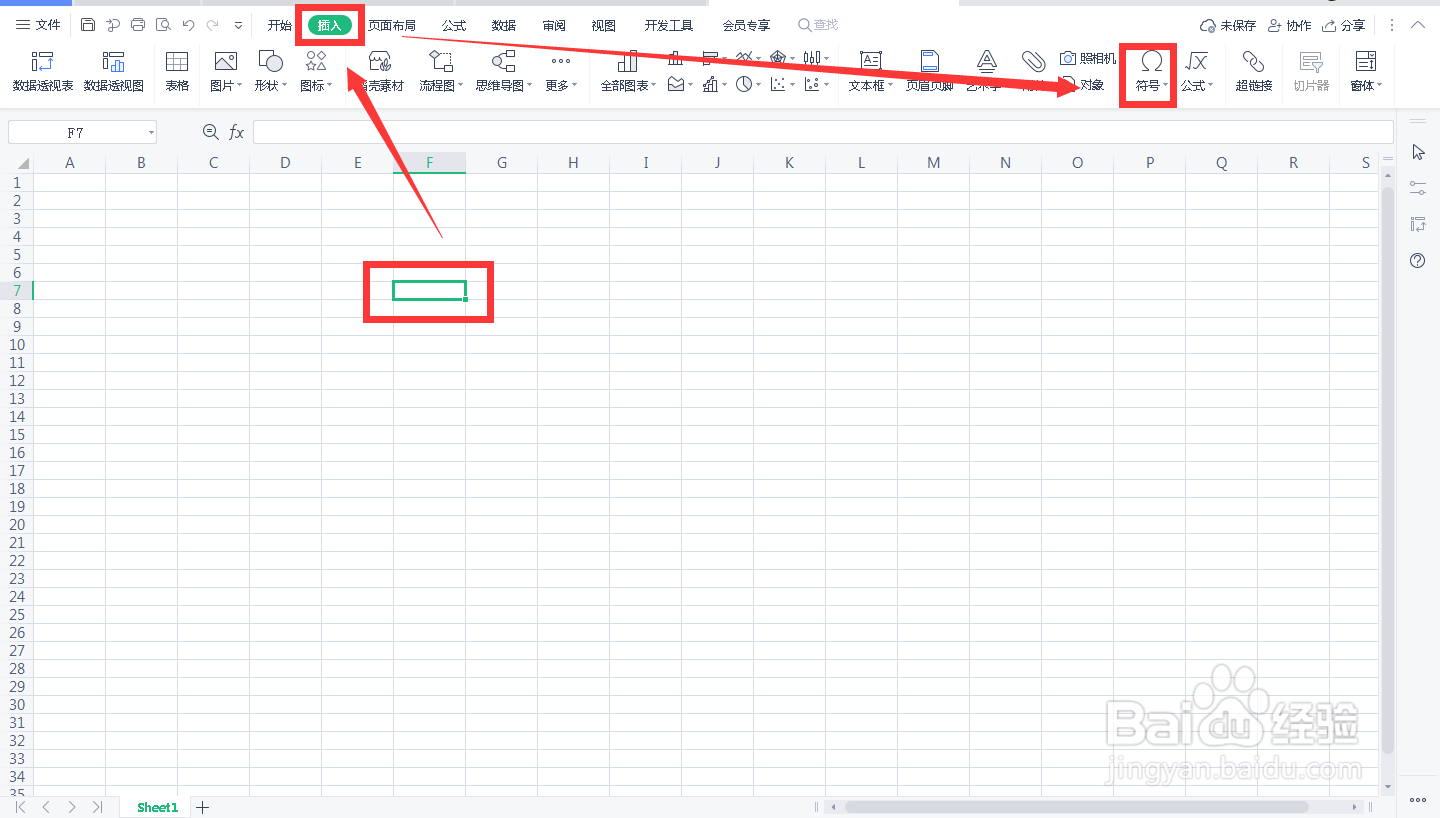Click the print icon in quick access bar
The image size is (1440, 818).
[138, 25]
